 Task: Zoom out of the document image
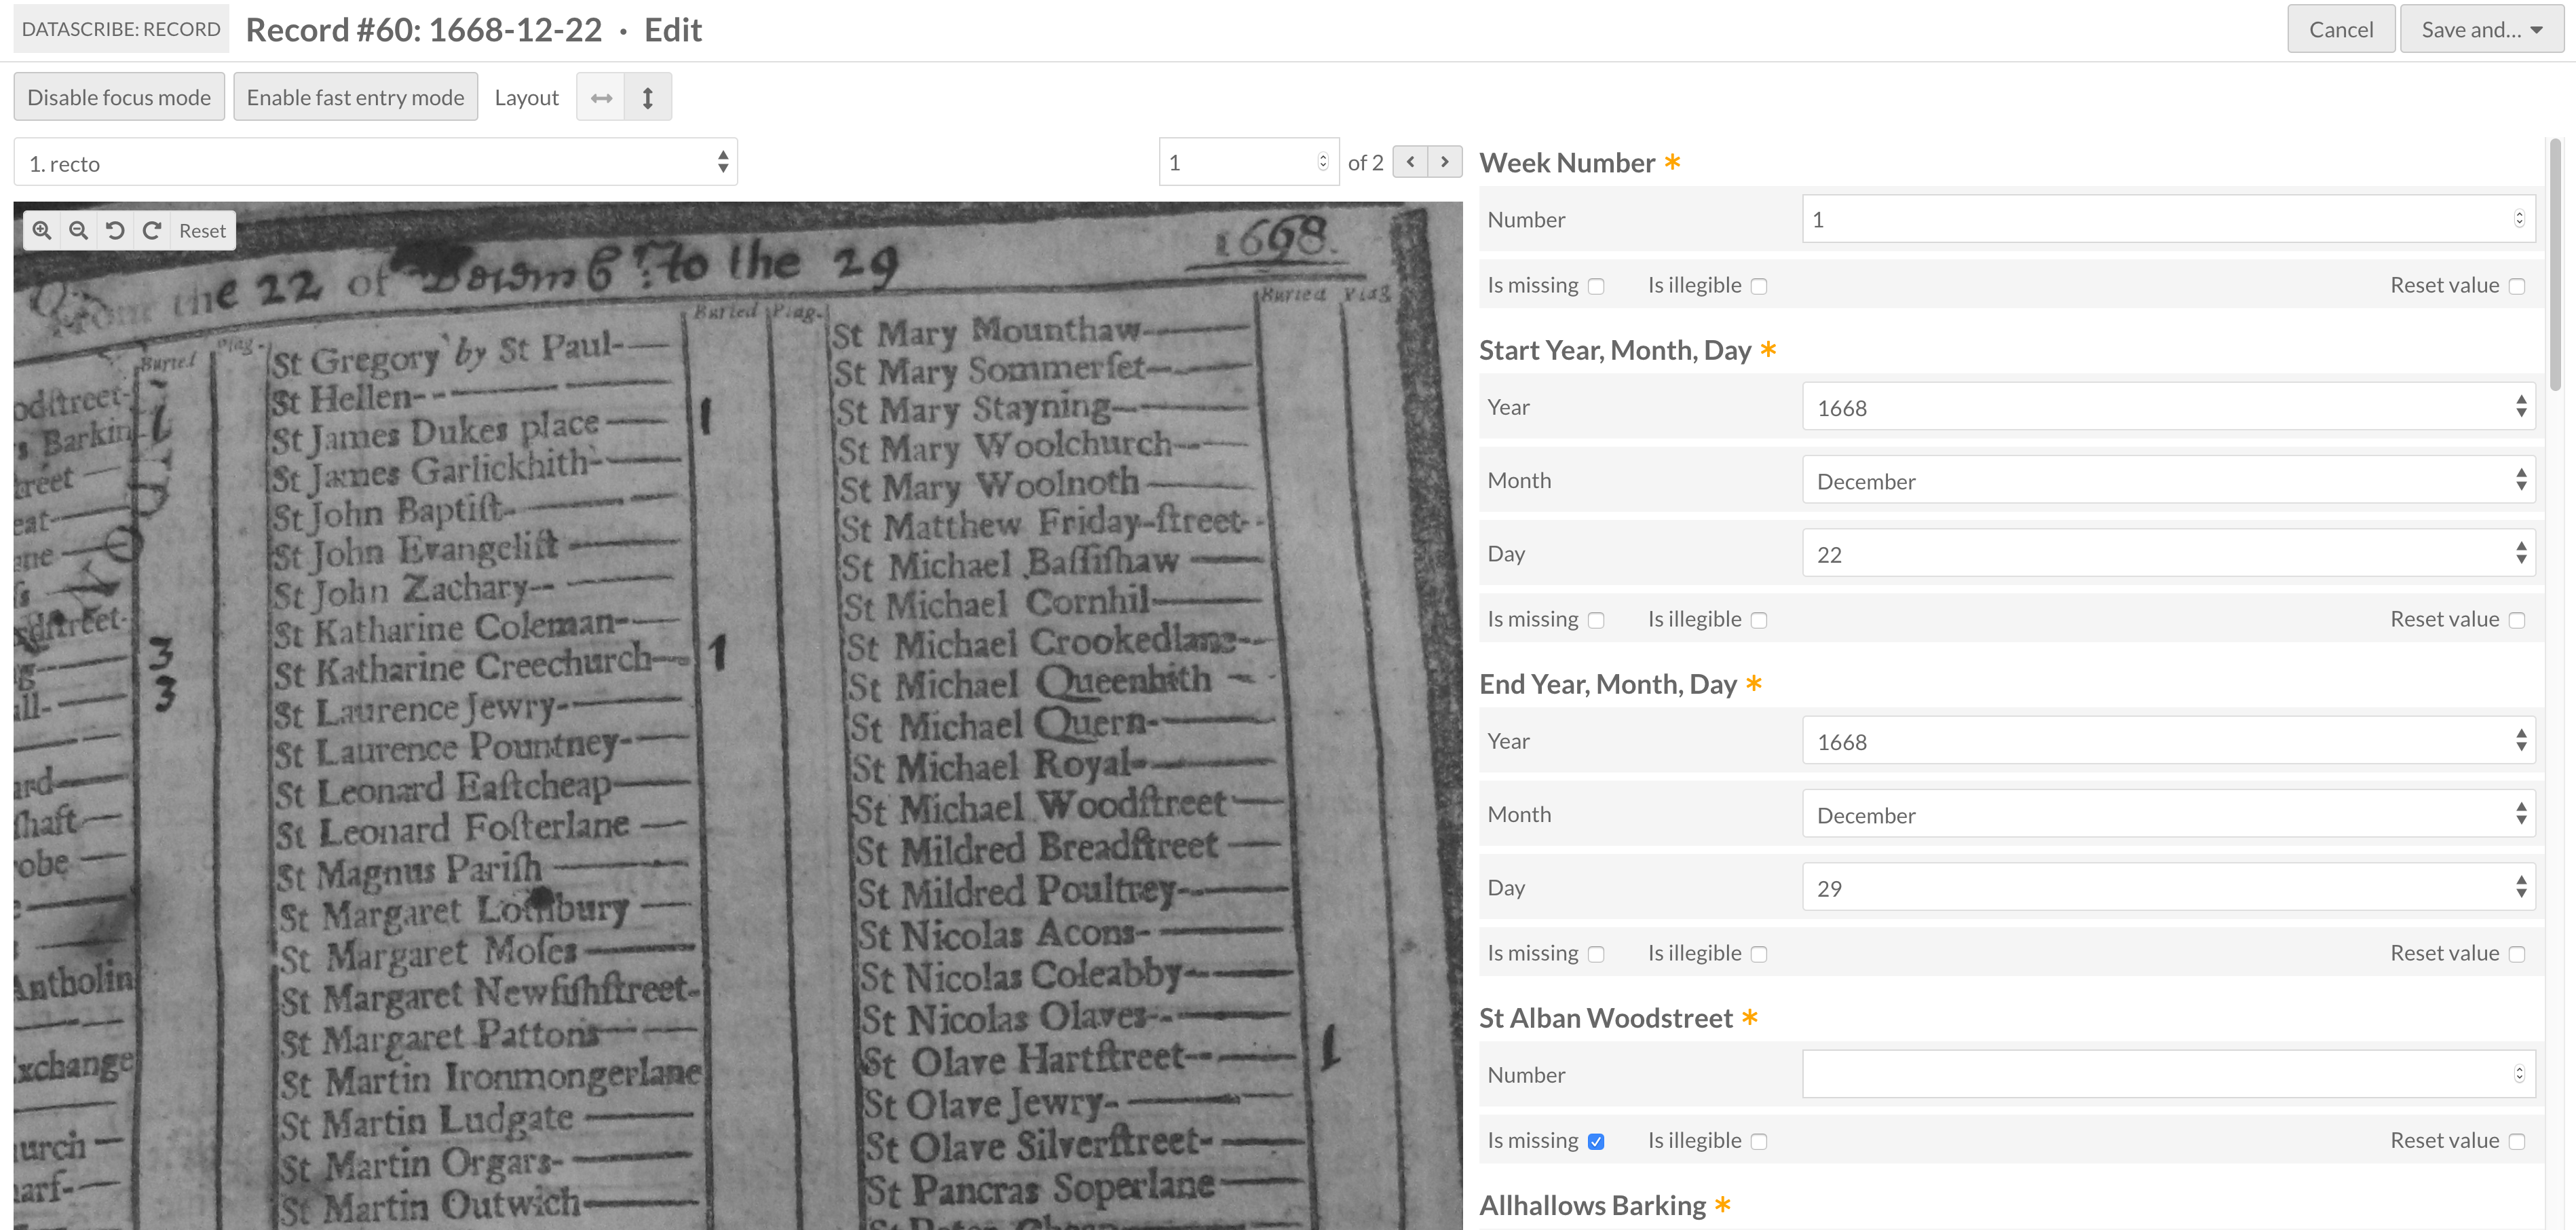pos(78,231)
